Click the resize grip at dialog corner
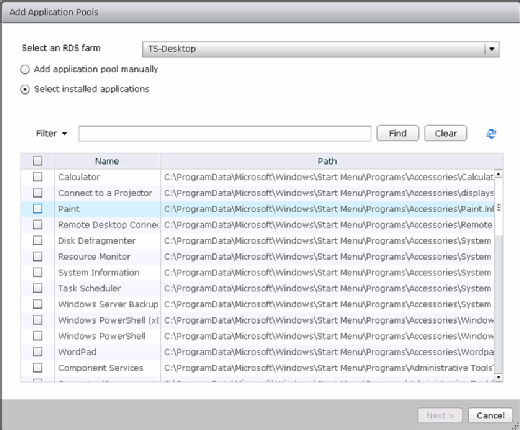Viewport: 520px width, 430px height. click(516, 426)
